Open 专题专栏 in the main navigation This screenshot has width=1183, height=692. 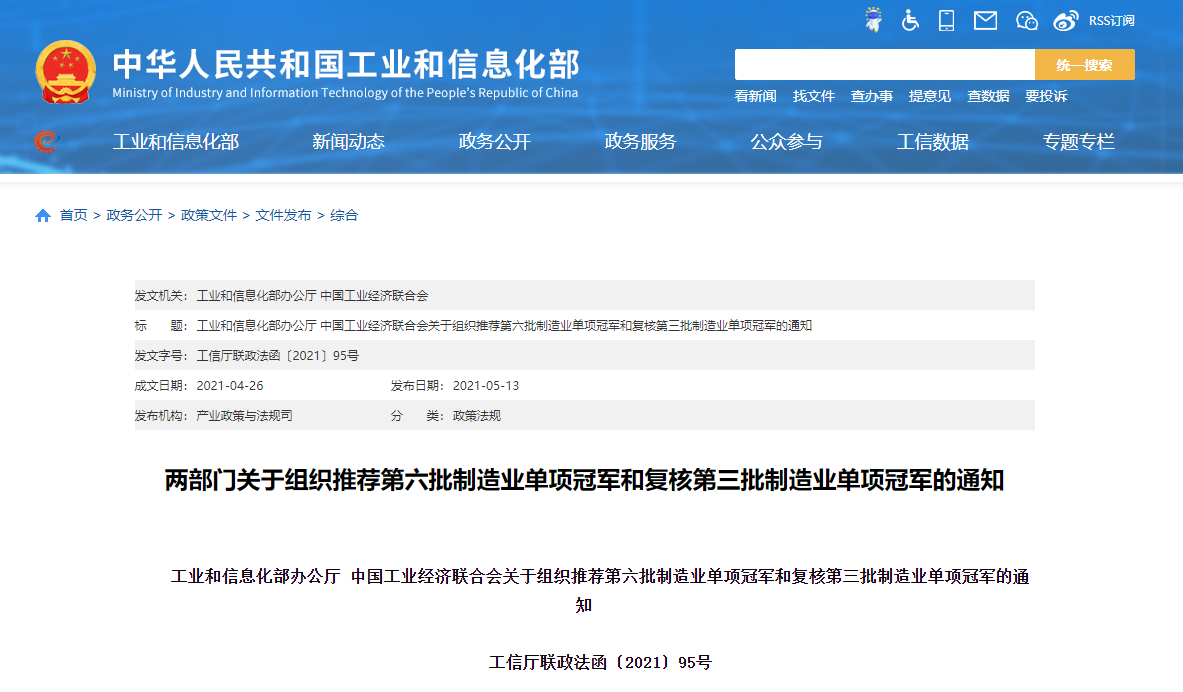point(1078,142)
